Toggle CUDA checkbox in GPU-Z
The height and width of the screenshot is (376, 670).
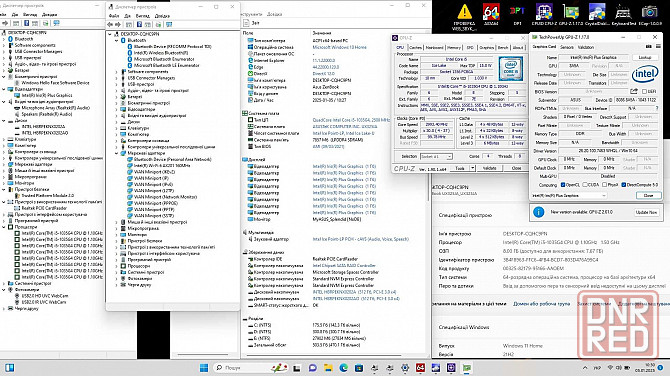585,185
